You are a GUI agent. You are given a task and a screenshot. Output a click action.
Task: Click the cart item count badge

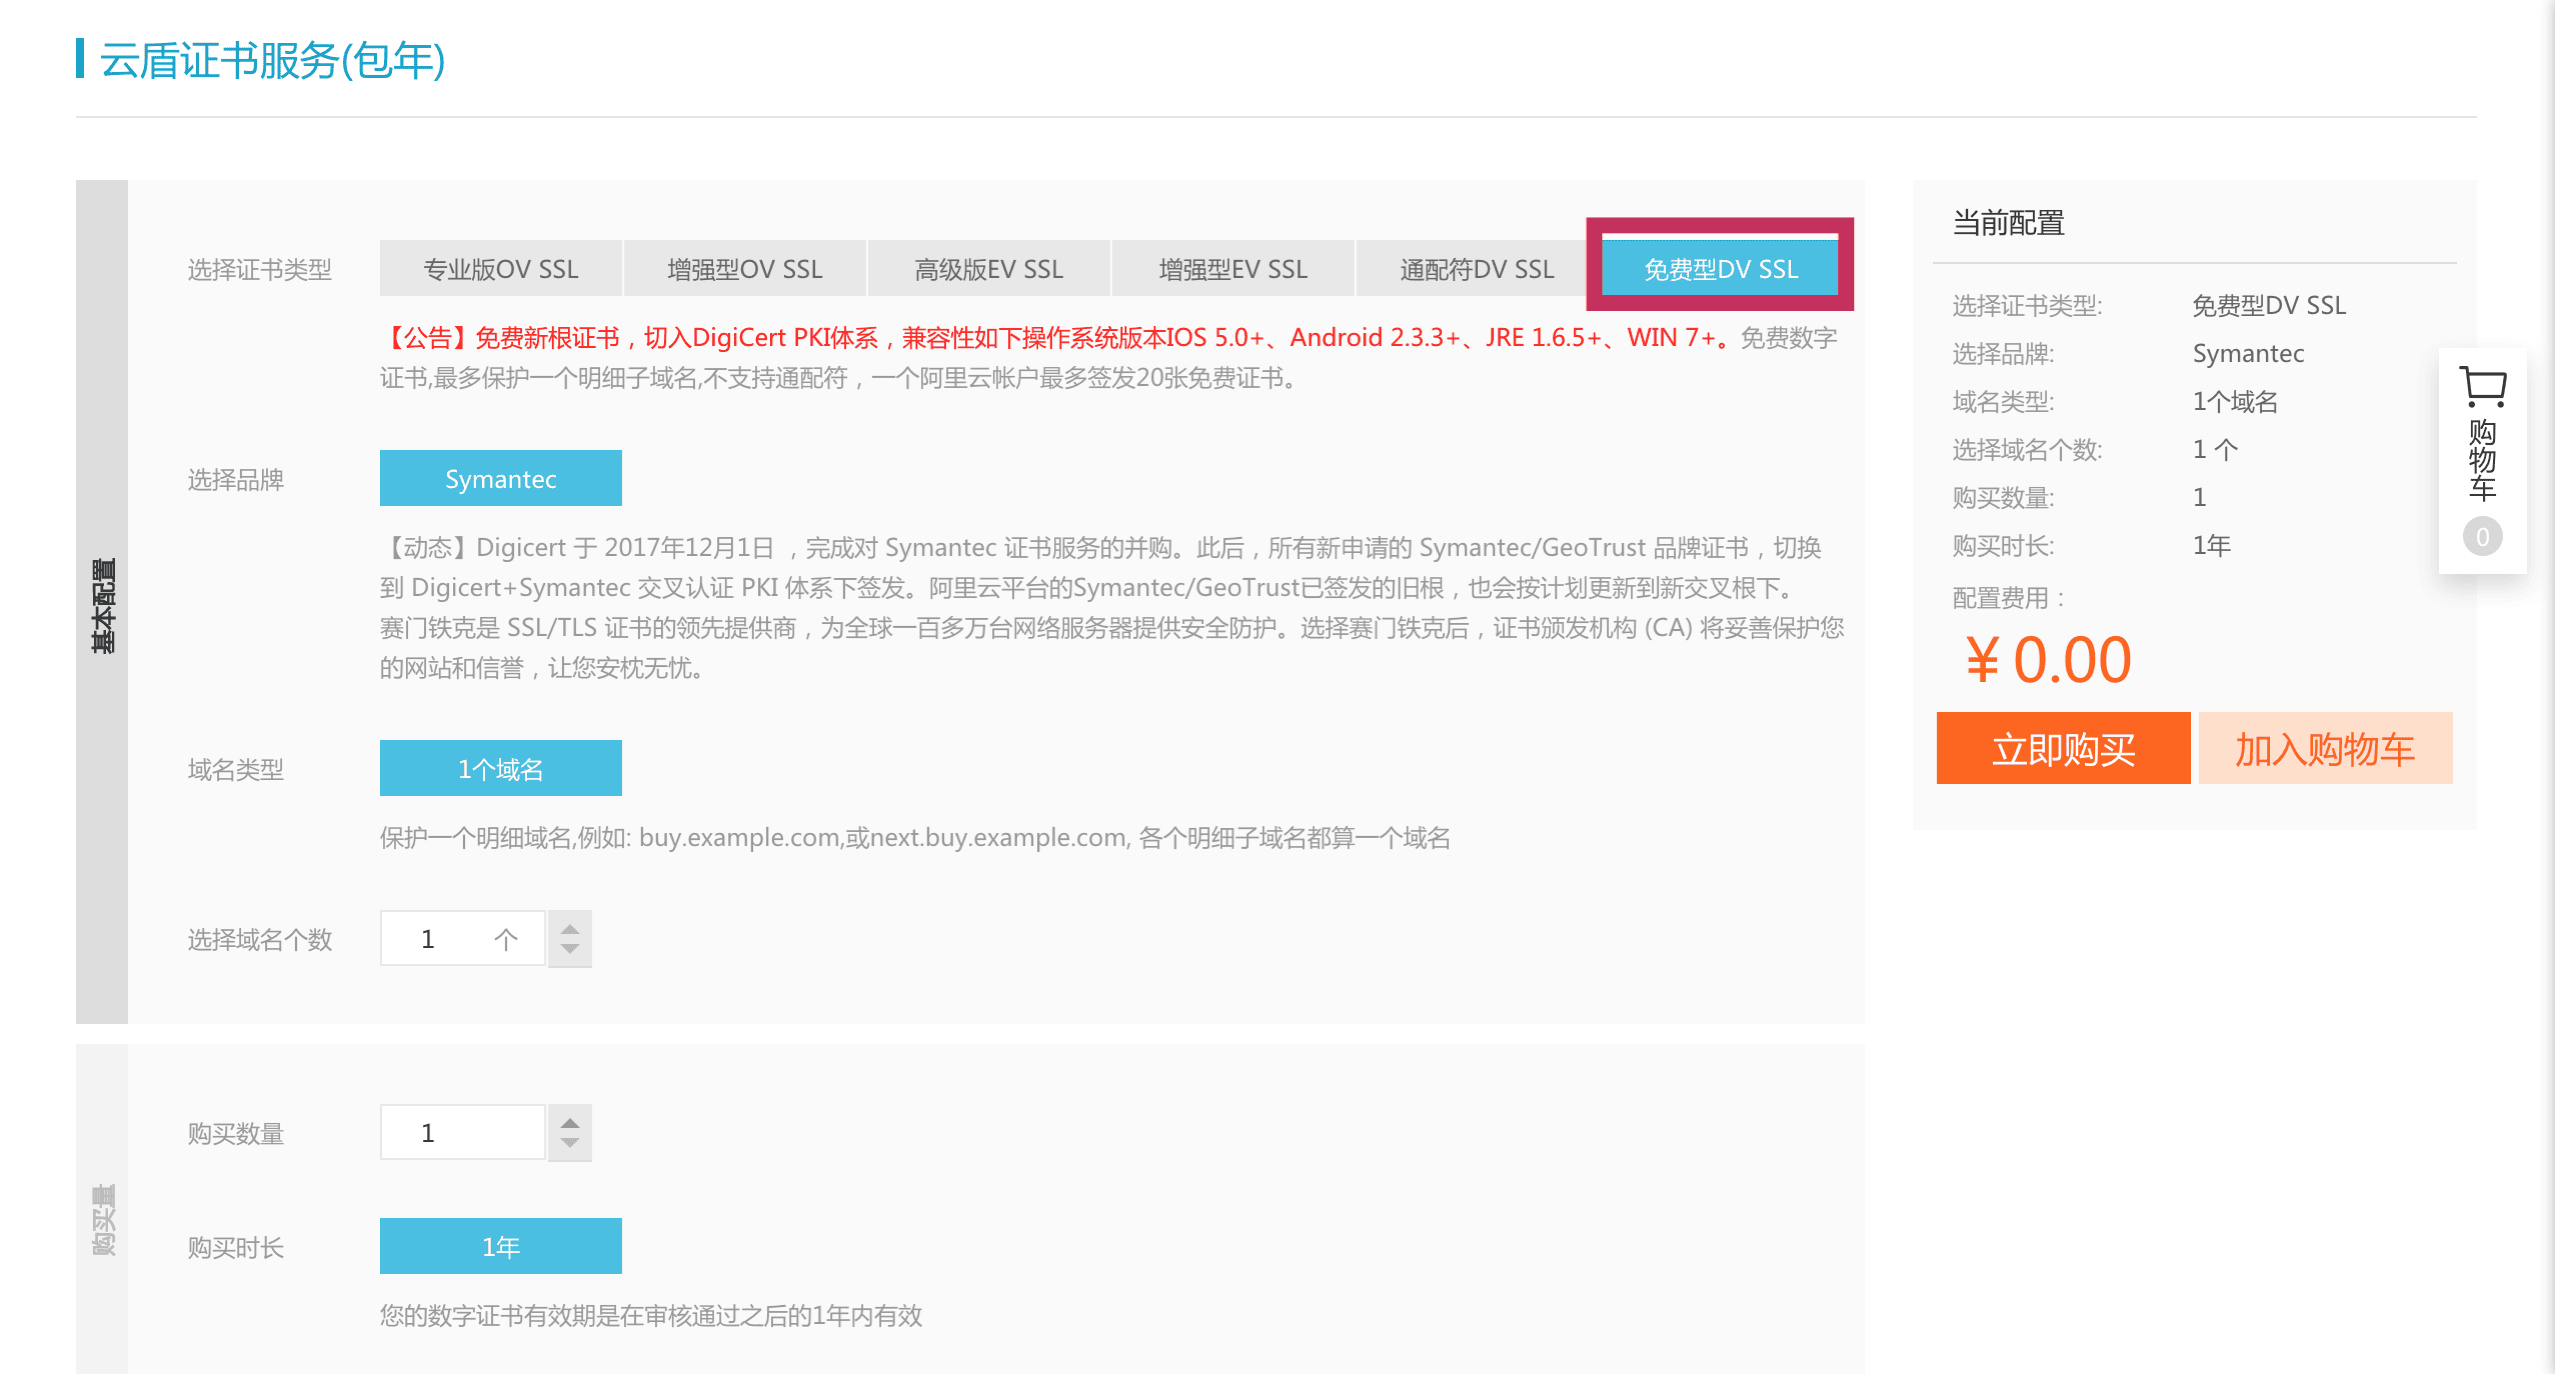click(2482, 537)
